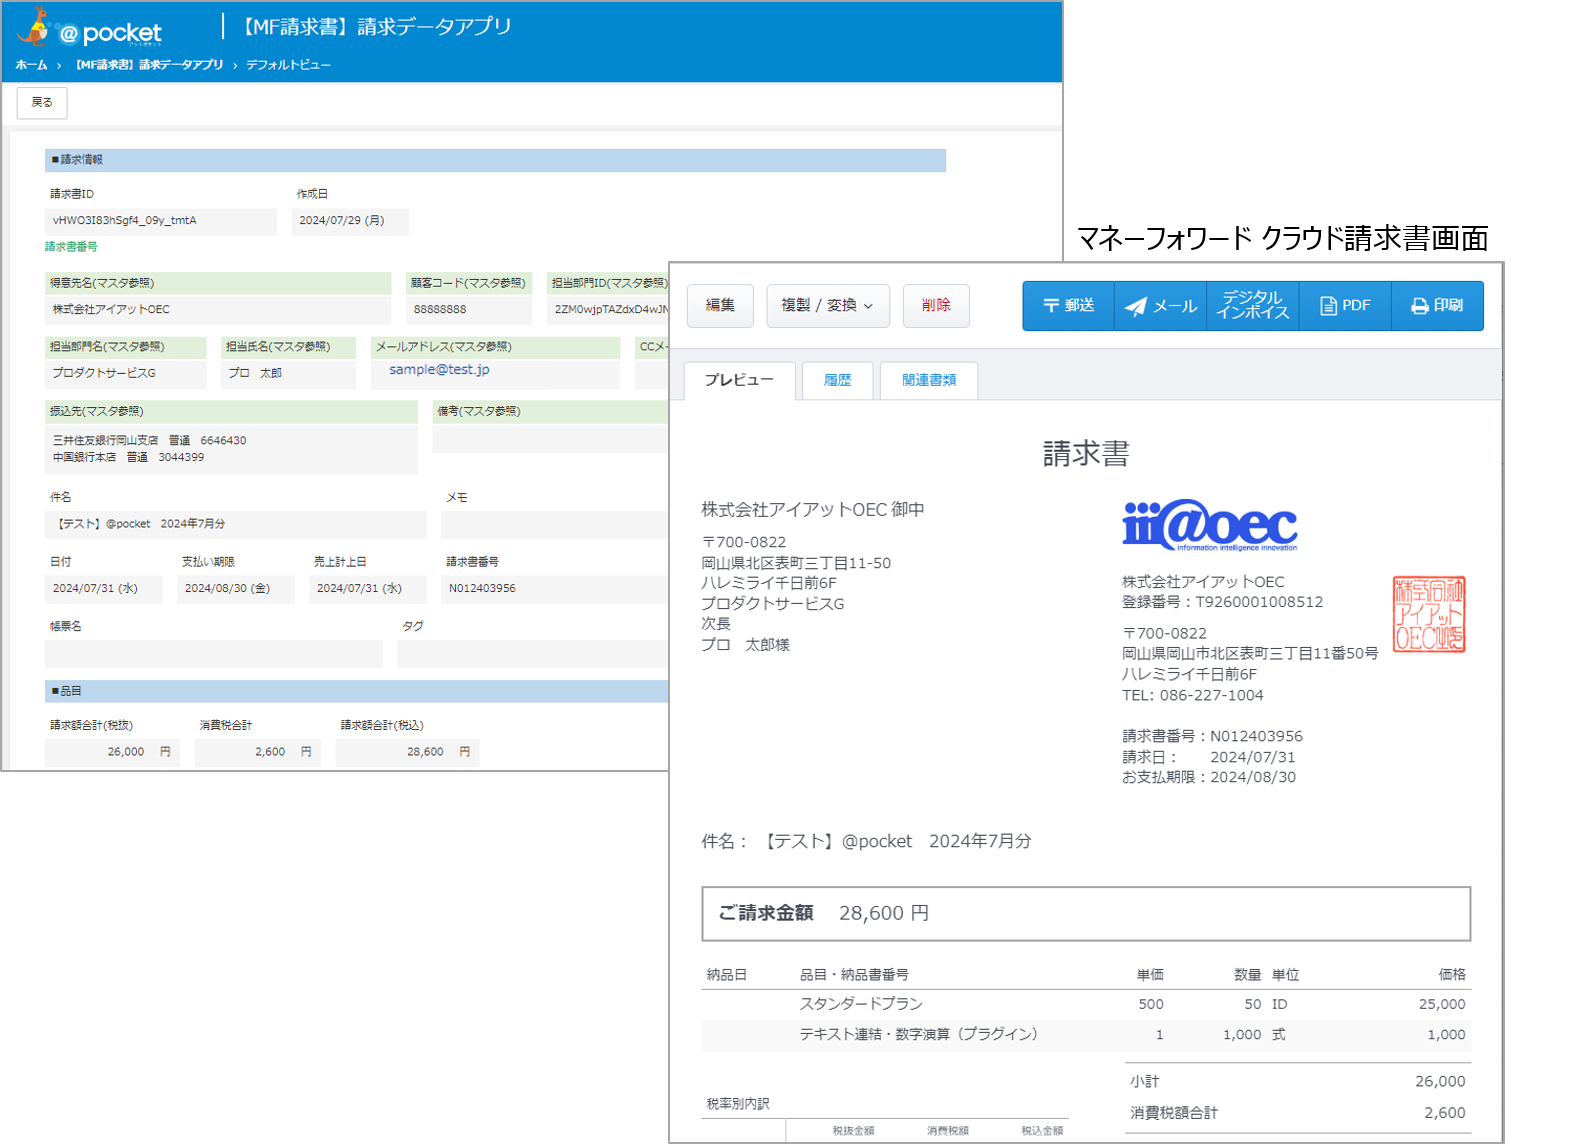This screenshot has width=1581, height=1144.
Task: Click the ■品目 section header
Action: click(357, 691)
